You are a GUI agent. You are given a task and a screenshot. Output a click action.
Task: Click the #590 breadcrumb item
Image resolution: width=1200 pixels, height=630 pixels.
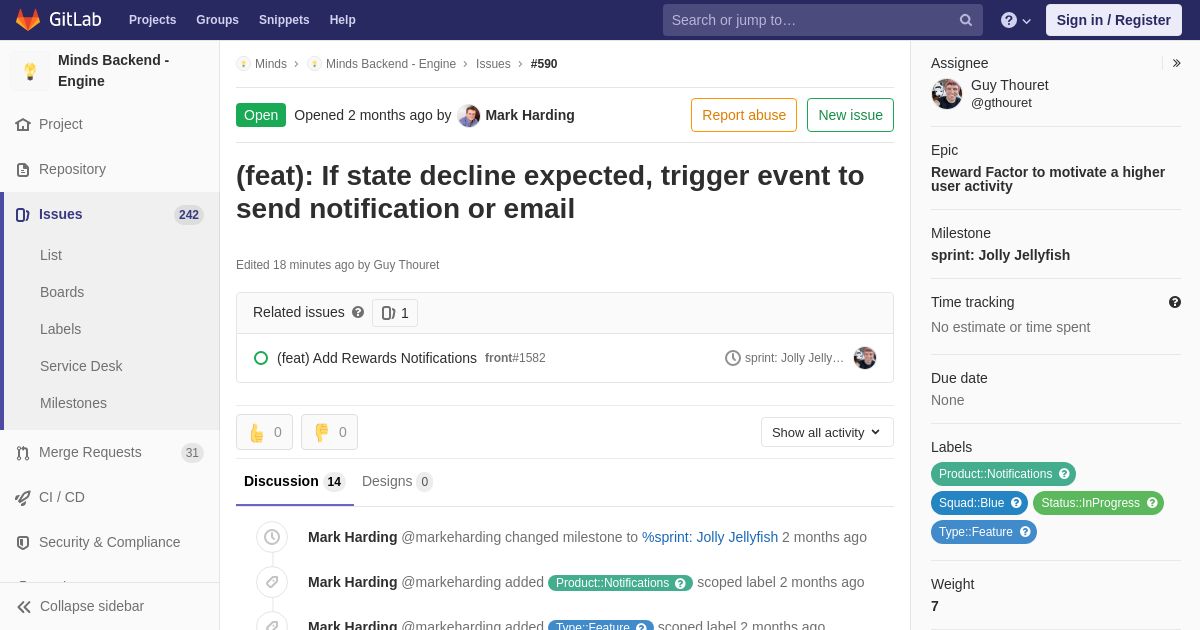(544, 64)
